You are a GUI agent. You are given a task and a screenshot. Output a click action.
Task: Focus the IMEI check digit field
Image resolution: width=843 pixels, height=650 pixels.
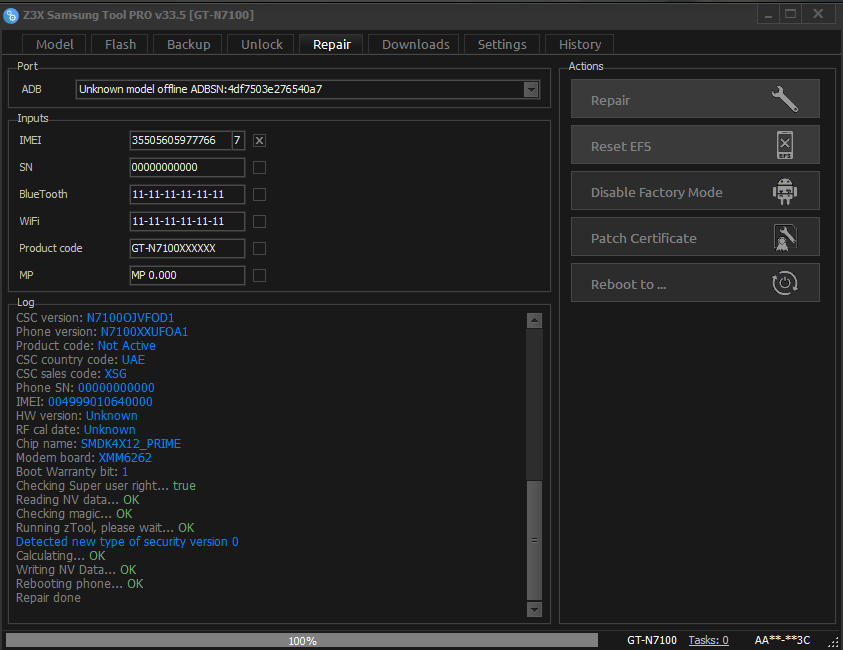[238, 141]
